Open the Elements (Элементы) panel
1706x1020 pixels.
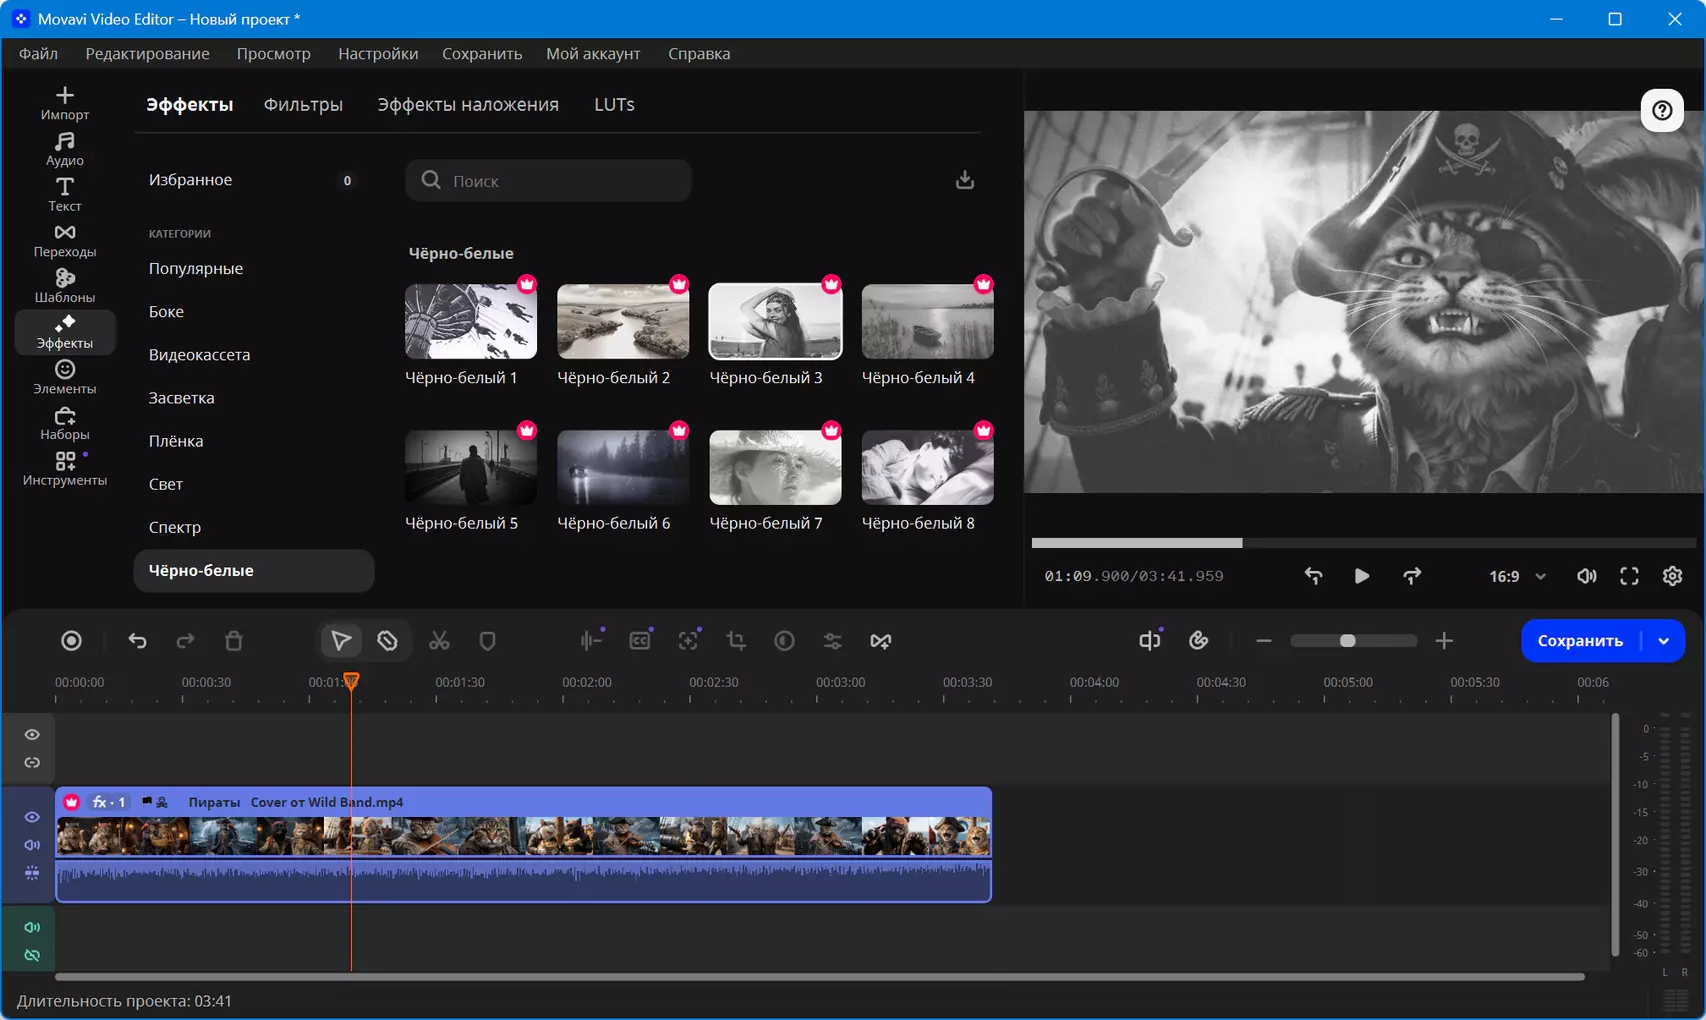pyautogui.click(x=65, y=378)
